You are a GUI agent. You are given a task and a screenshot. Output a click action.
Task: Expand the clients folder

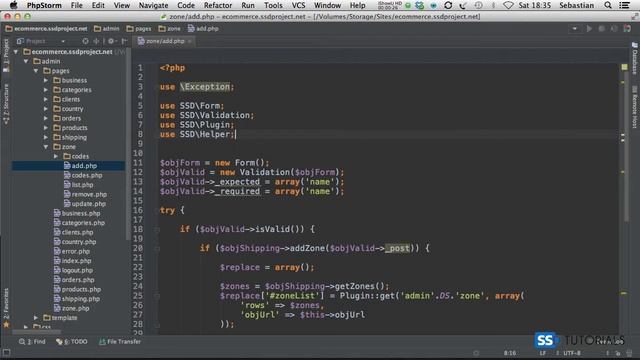coord(46,99)
